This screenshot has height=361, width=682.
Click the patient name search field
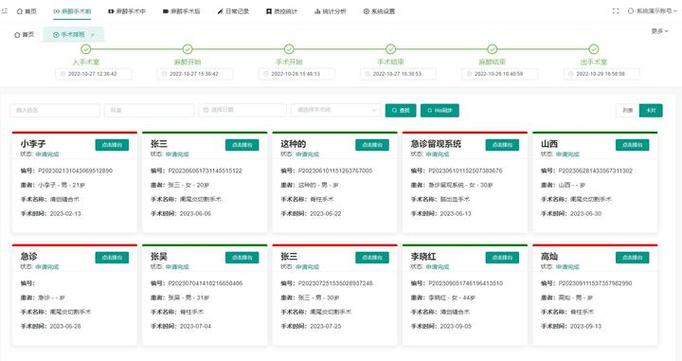click(x=55, y=110)
